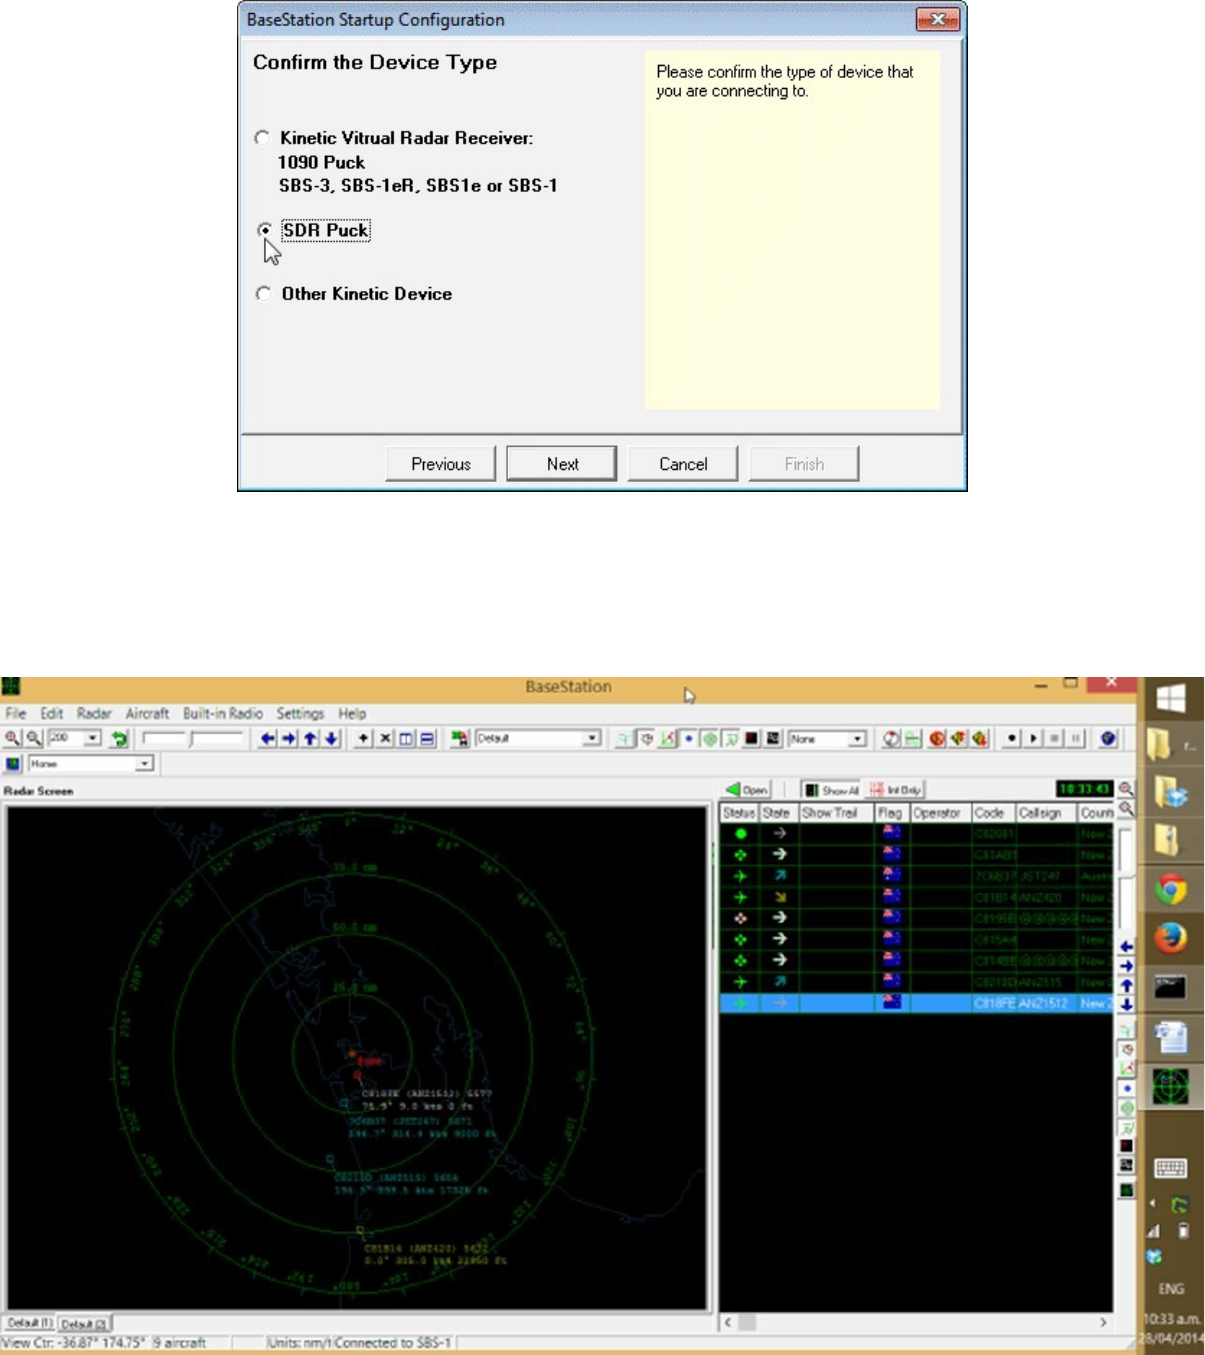The image size is (1205, 1355).
Task: Pan radar up with blue arrow
Action: (310, 738)
